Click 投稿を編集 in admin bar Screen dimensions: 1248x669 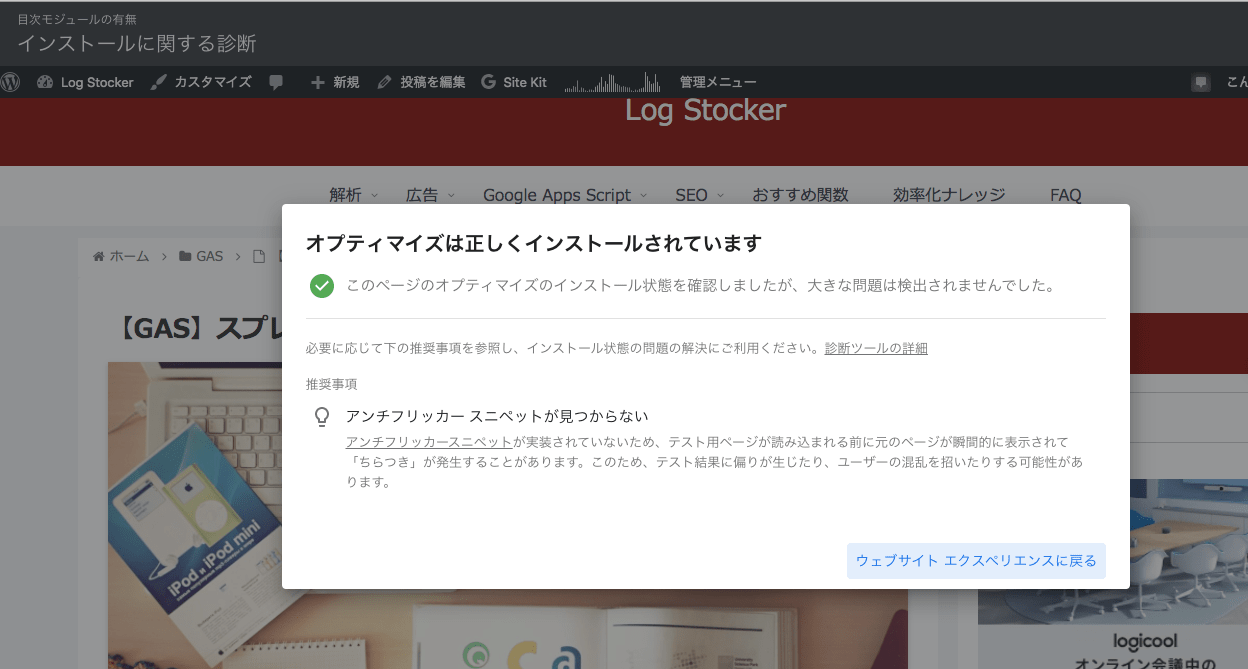[x=421, y=82]
